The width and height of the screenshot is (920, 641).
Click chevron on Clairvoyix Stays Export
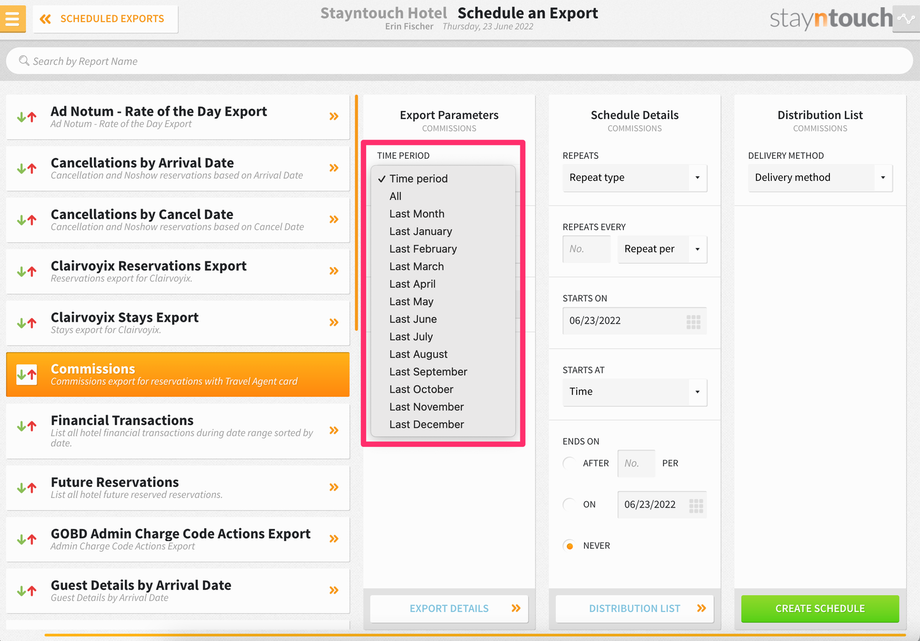334,322
